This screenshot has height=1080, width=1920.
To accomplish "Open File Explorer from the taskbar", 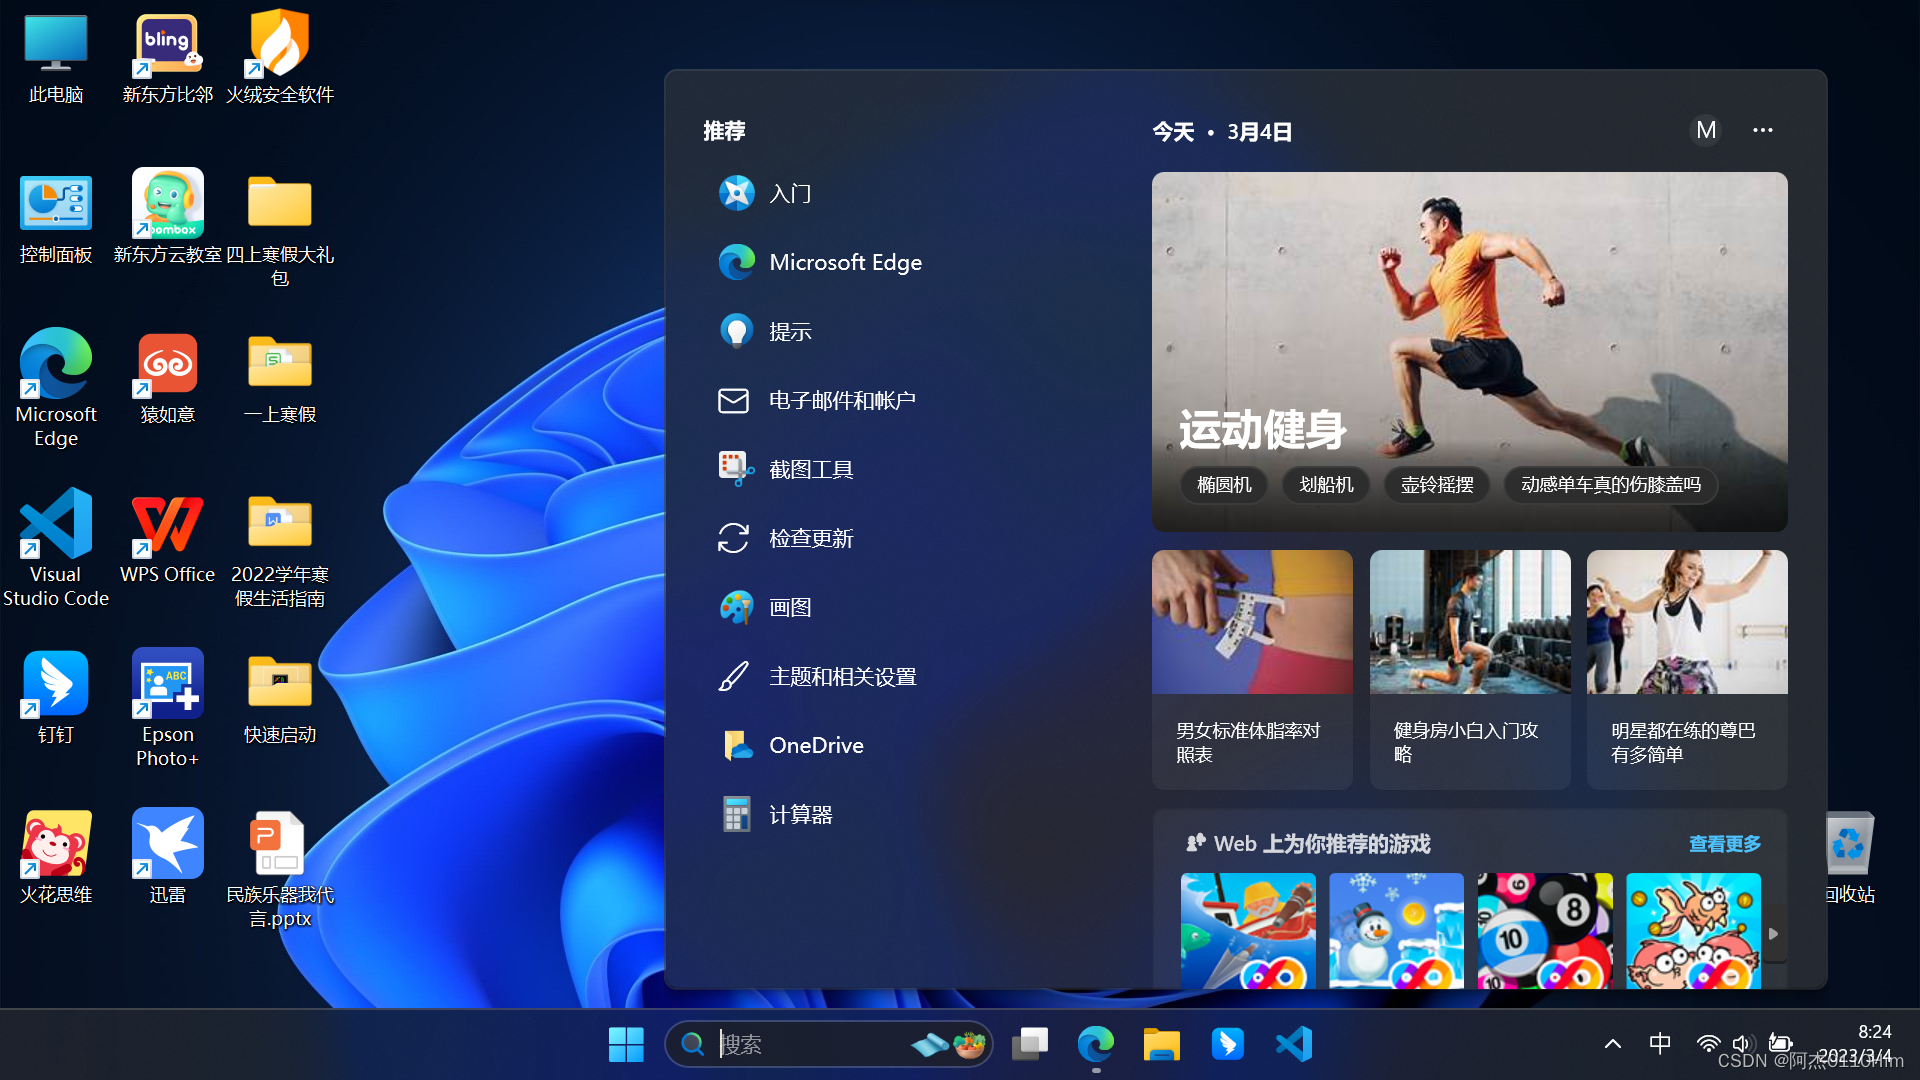I will [x=1161, y=1044].
